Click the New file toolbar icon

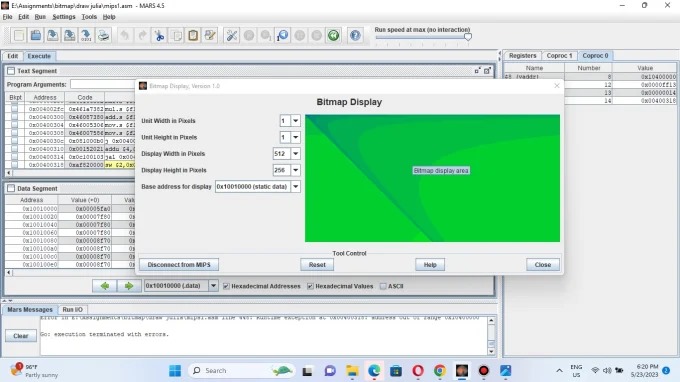coord(19,36)
